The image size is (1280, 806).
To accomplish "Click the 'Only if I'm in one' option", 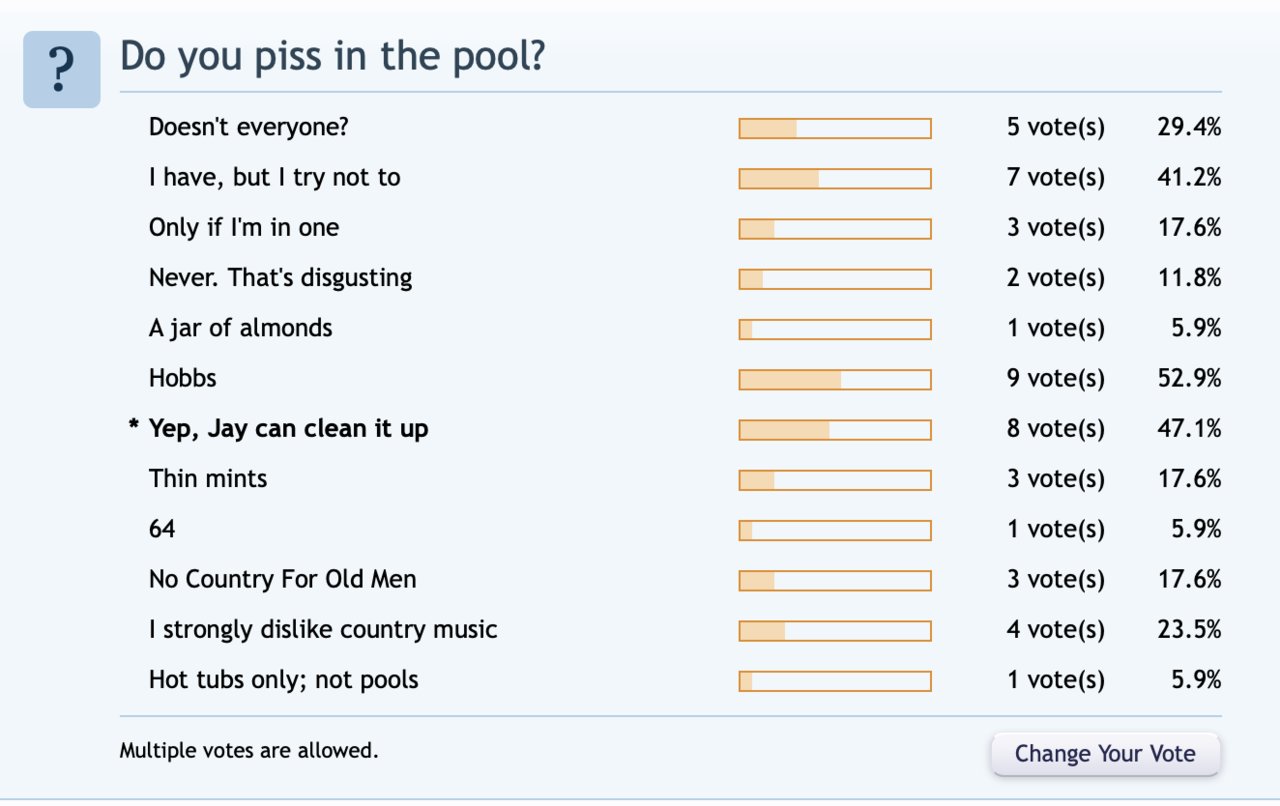I will tap(244, 228).
